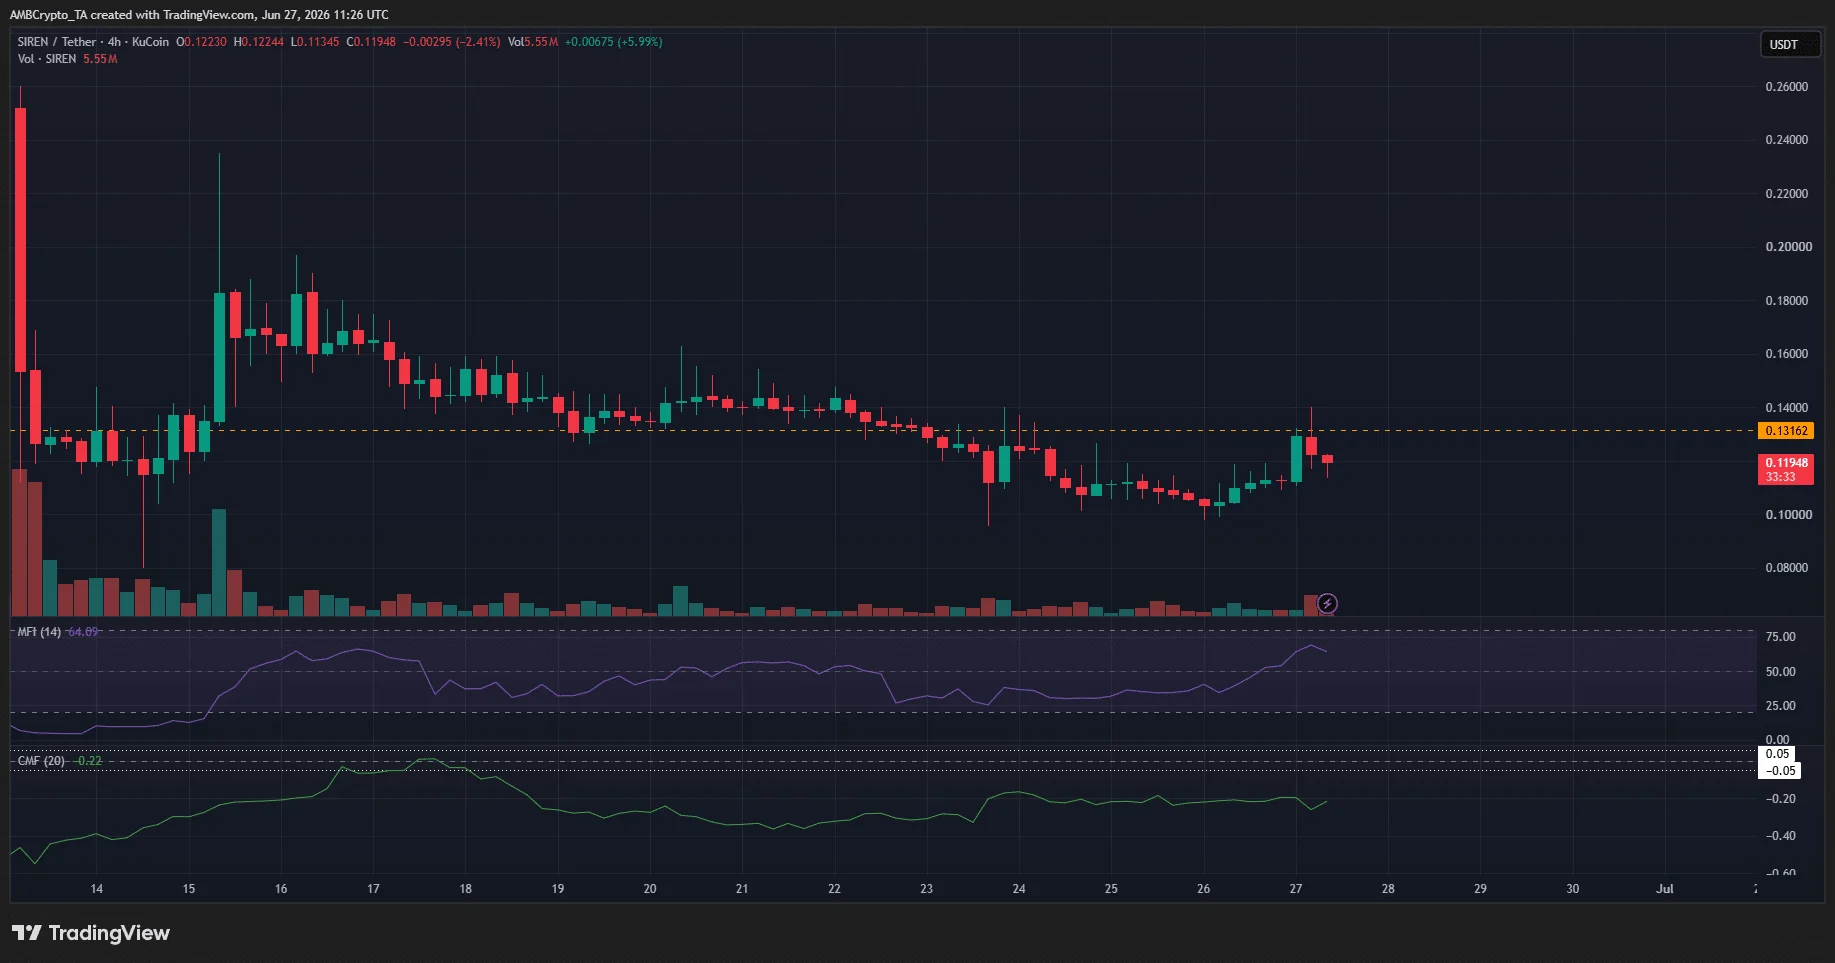The width and height of the screenshot is (1835, 963).
Task: Click the white -0.05 CMF level label
Action: [1780, 771]
